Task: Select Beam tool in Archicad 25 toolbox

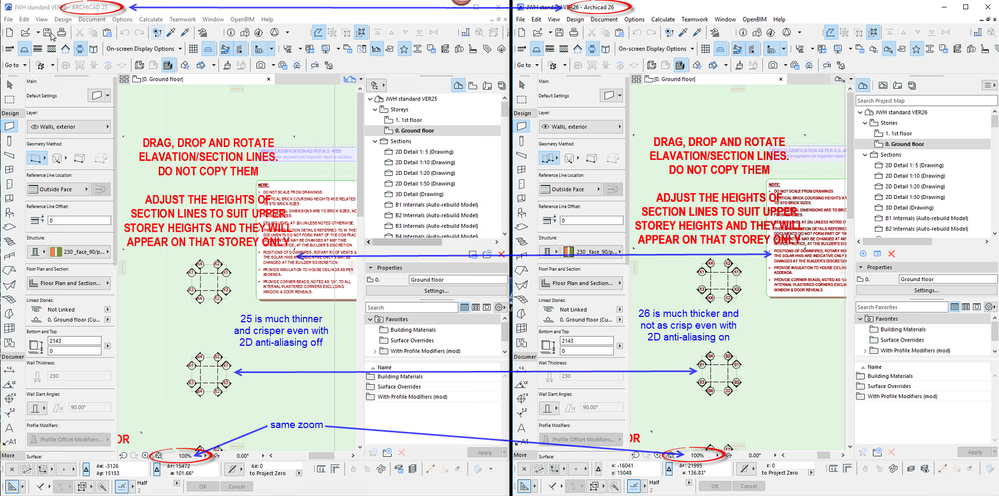Action: pos(10,155)
